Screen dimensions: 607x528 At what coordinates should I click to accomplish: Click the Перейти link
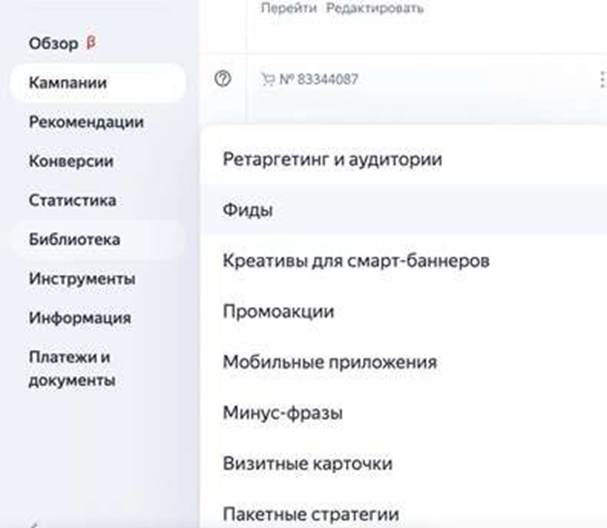[288, 8]
